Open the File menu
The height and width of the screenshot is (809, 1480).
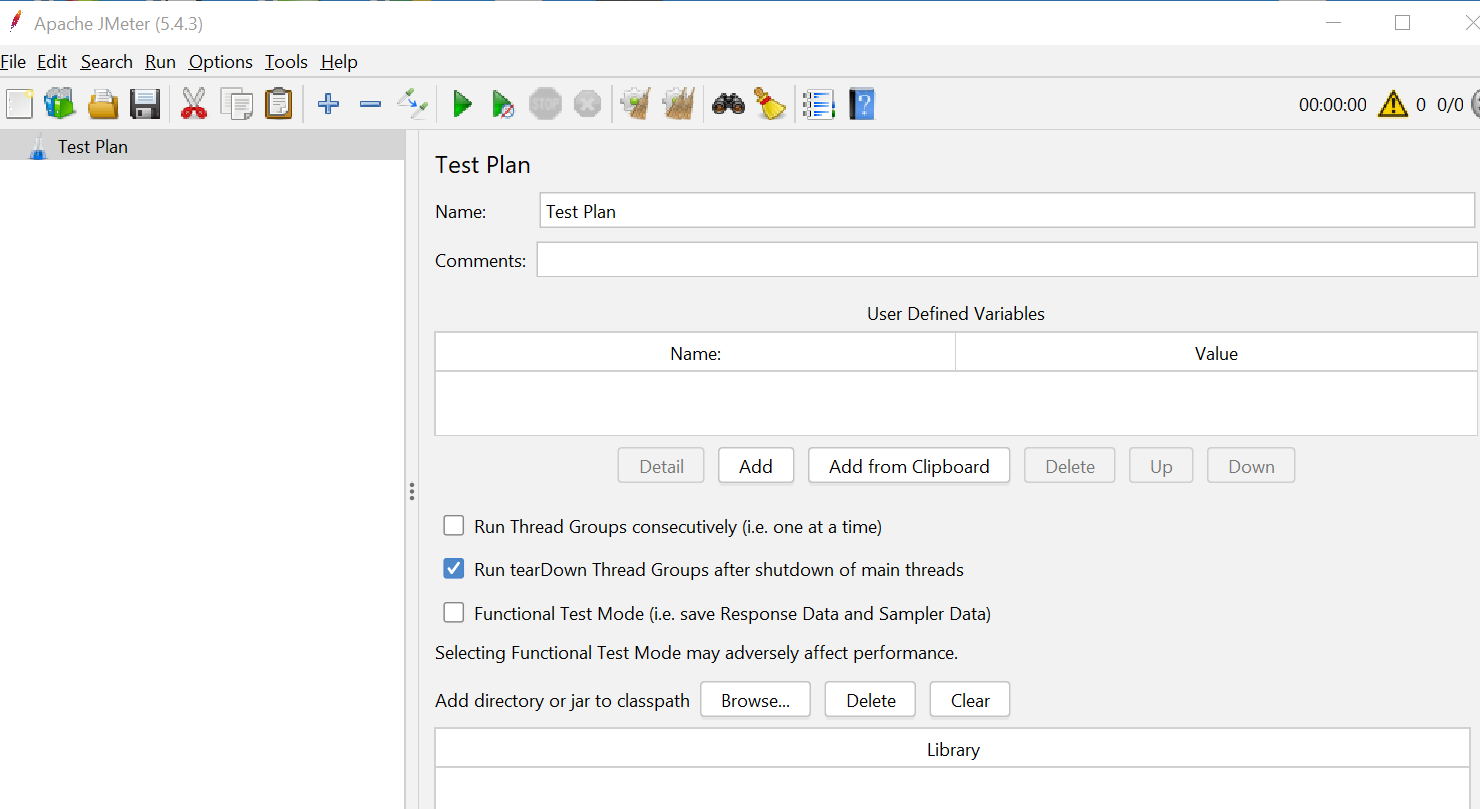13,62
